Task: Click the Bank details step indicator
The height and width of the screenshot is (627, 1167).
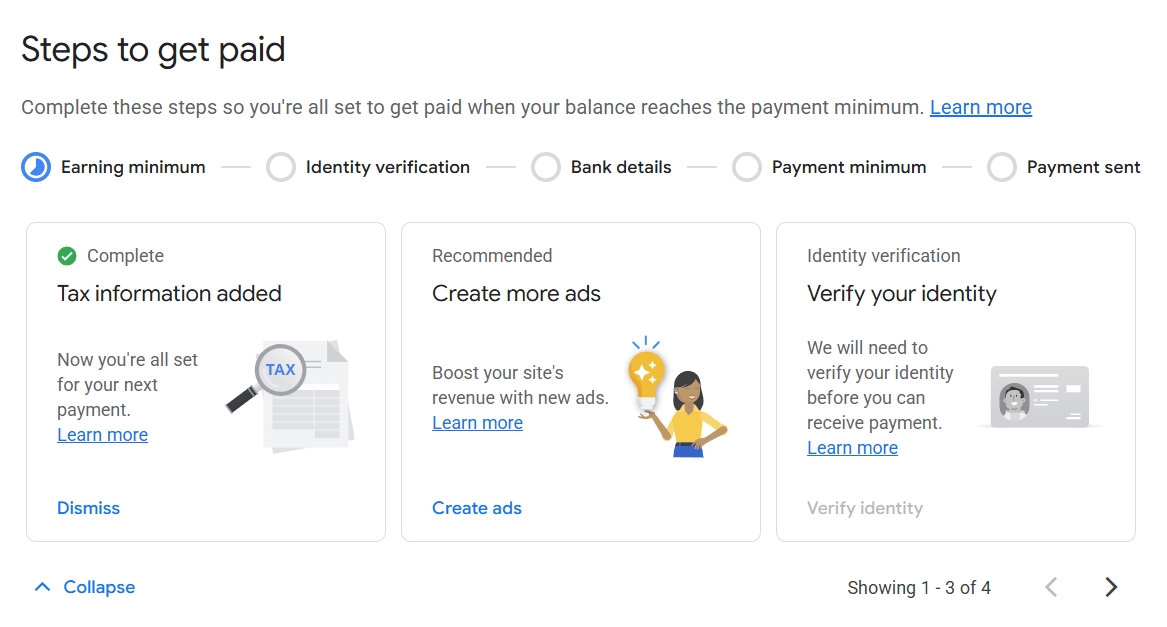Action: 546,167
